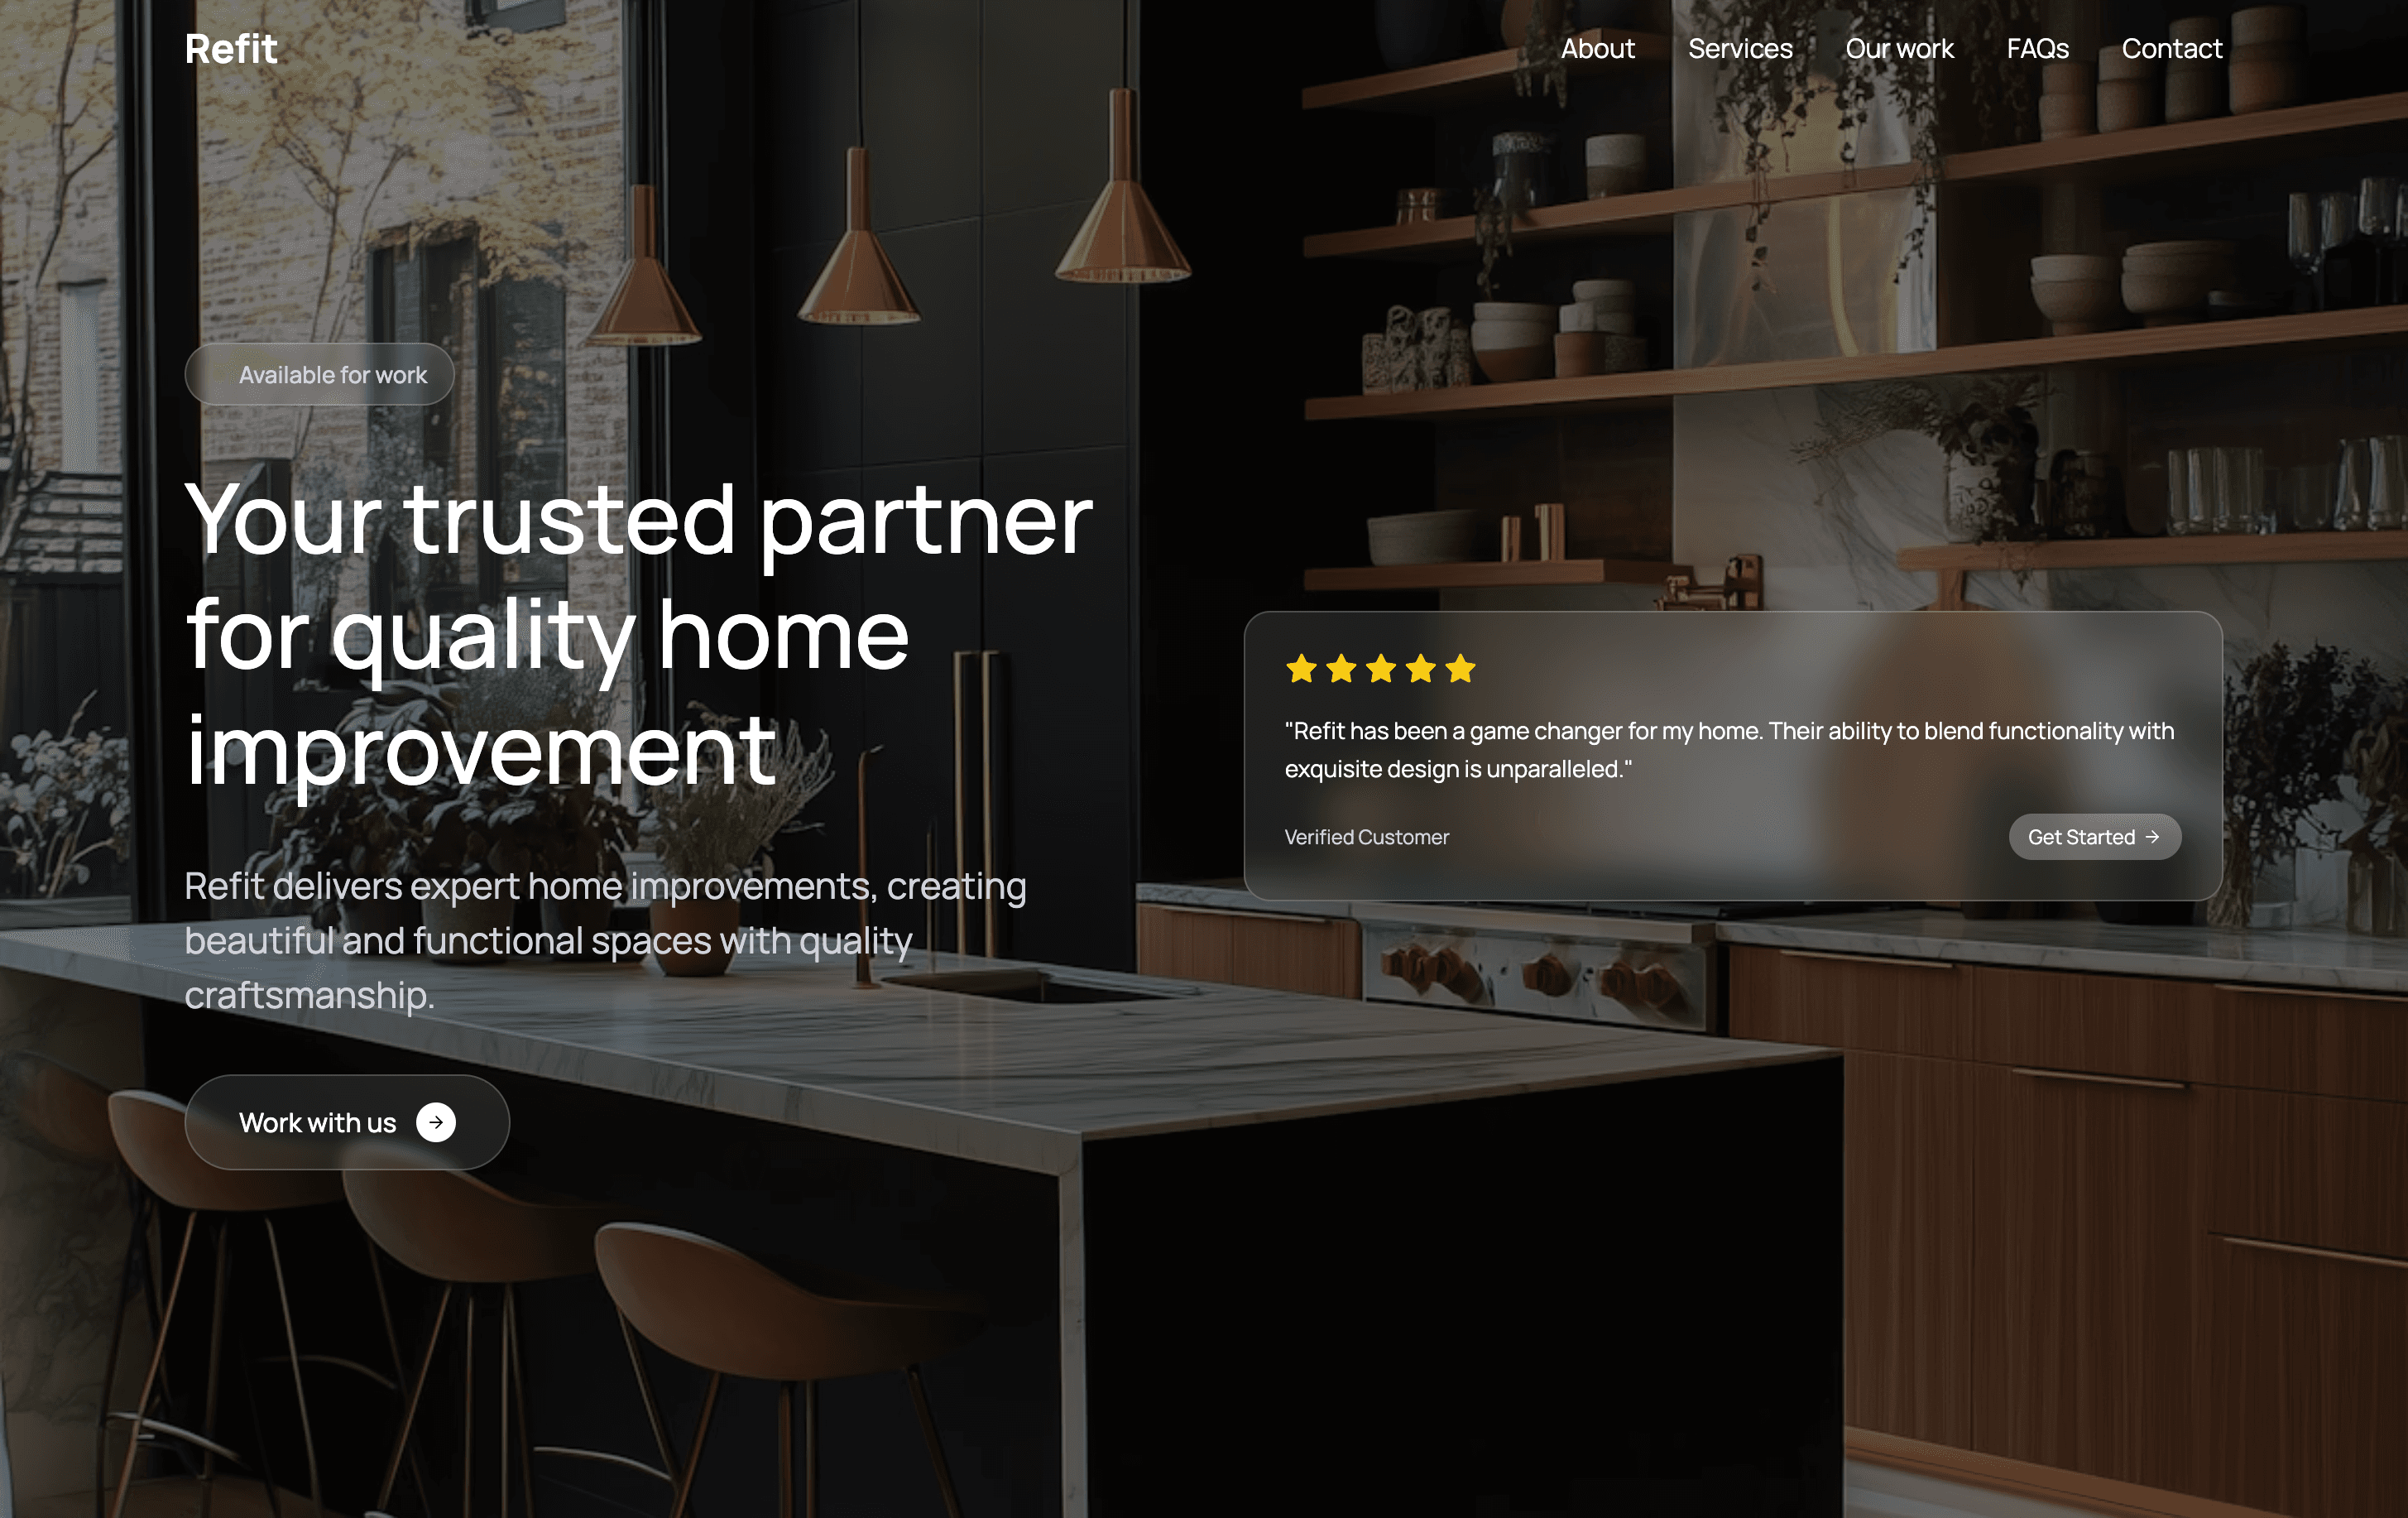This screenshot has width=2408, height=1518.
Task: Go to the Services section
Action: [x=1740, y=48]
